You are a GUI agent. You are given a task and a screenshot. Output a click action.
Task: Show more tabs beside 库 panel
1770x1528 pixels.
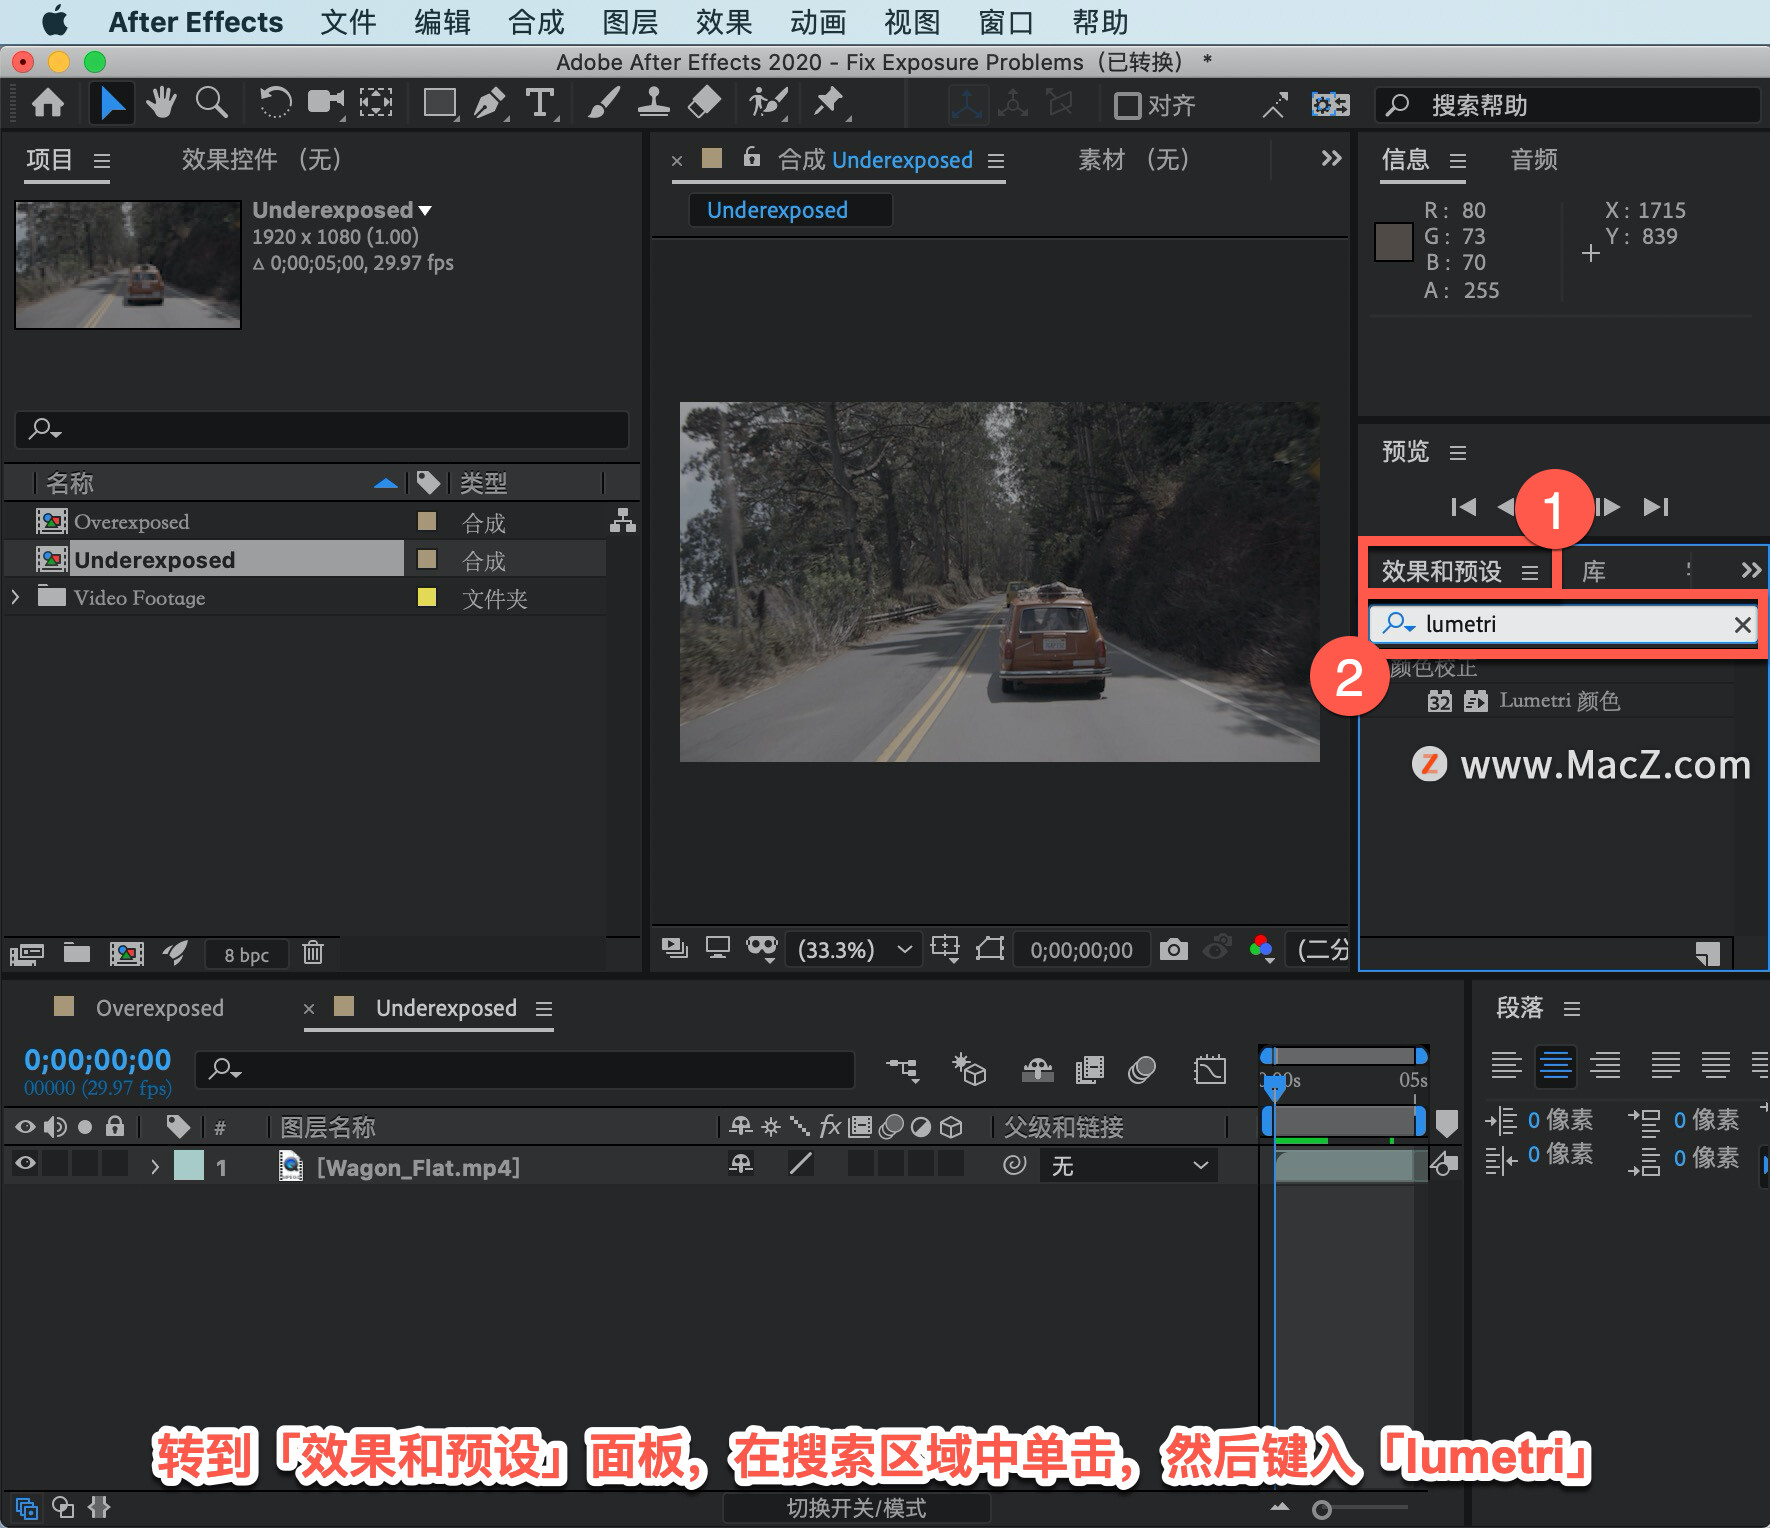coord(1750,571)
